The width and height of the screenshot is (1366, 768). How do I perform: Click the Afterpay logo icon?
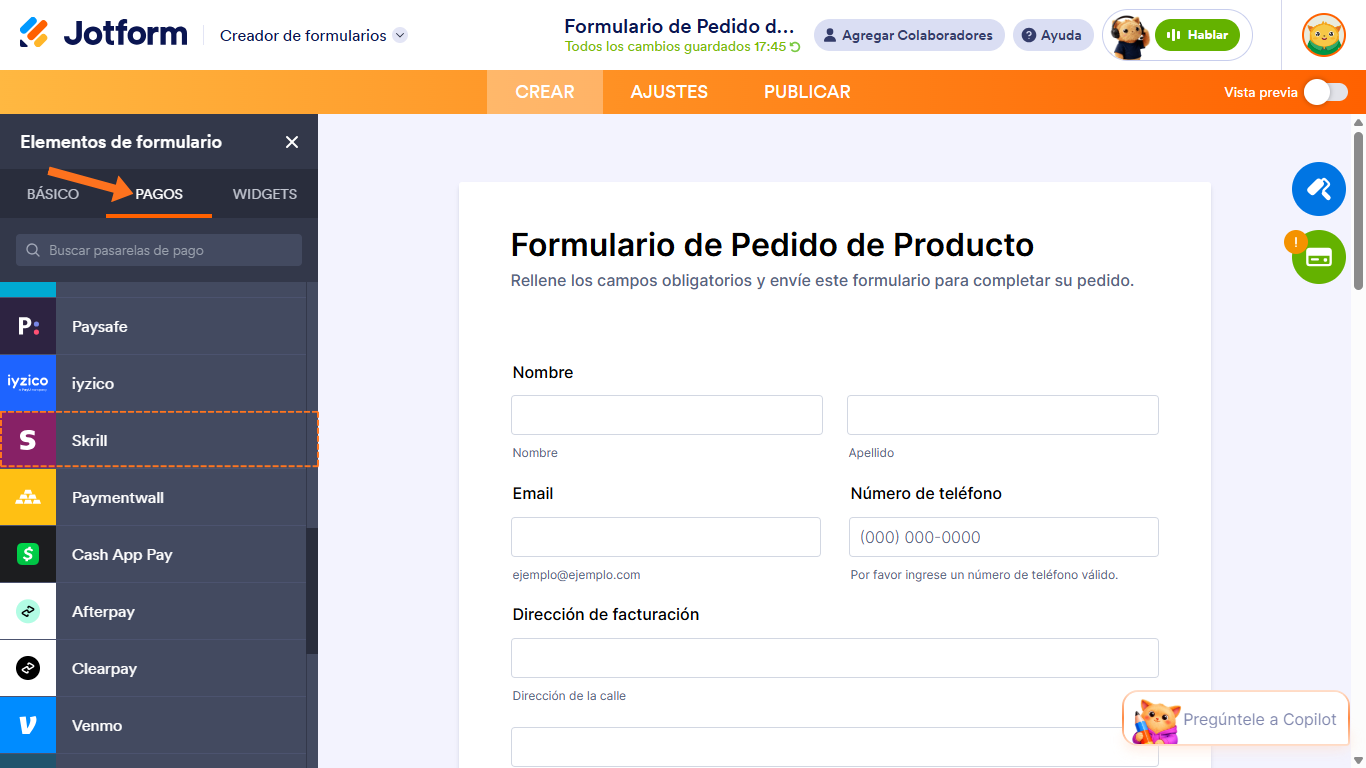(28, 611)
